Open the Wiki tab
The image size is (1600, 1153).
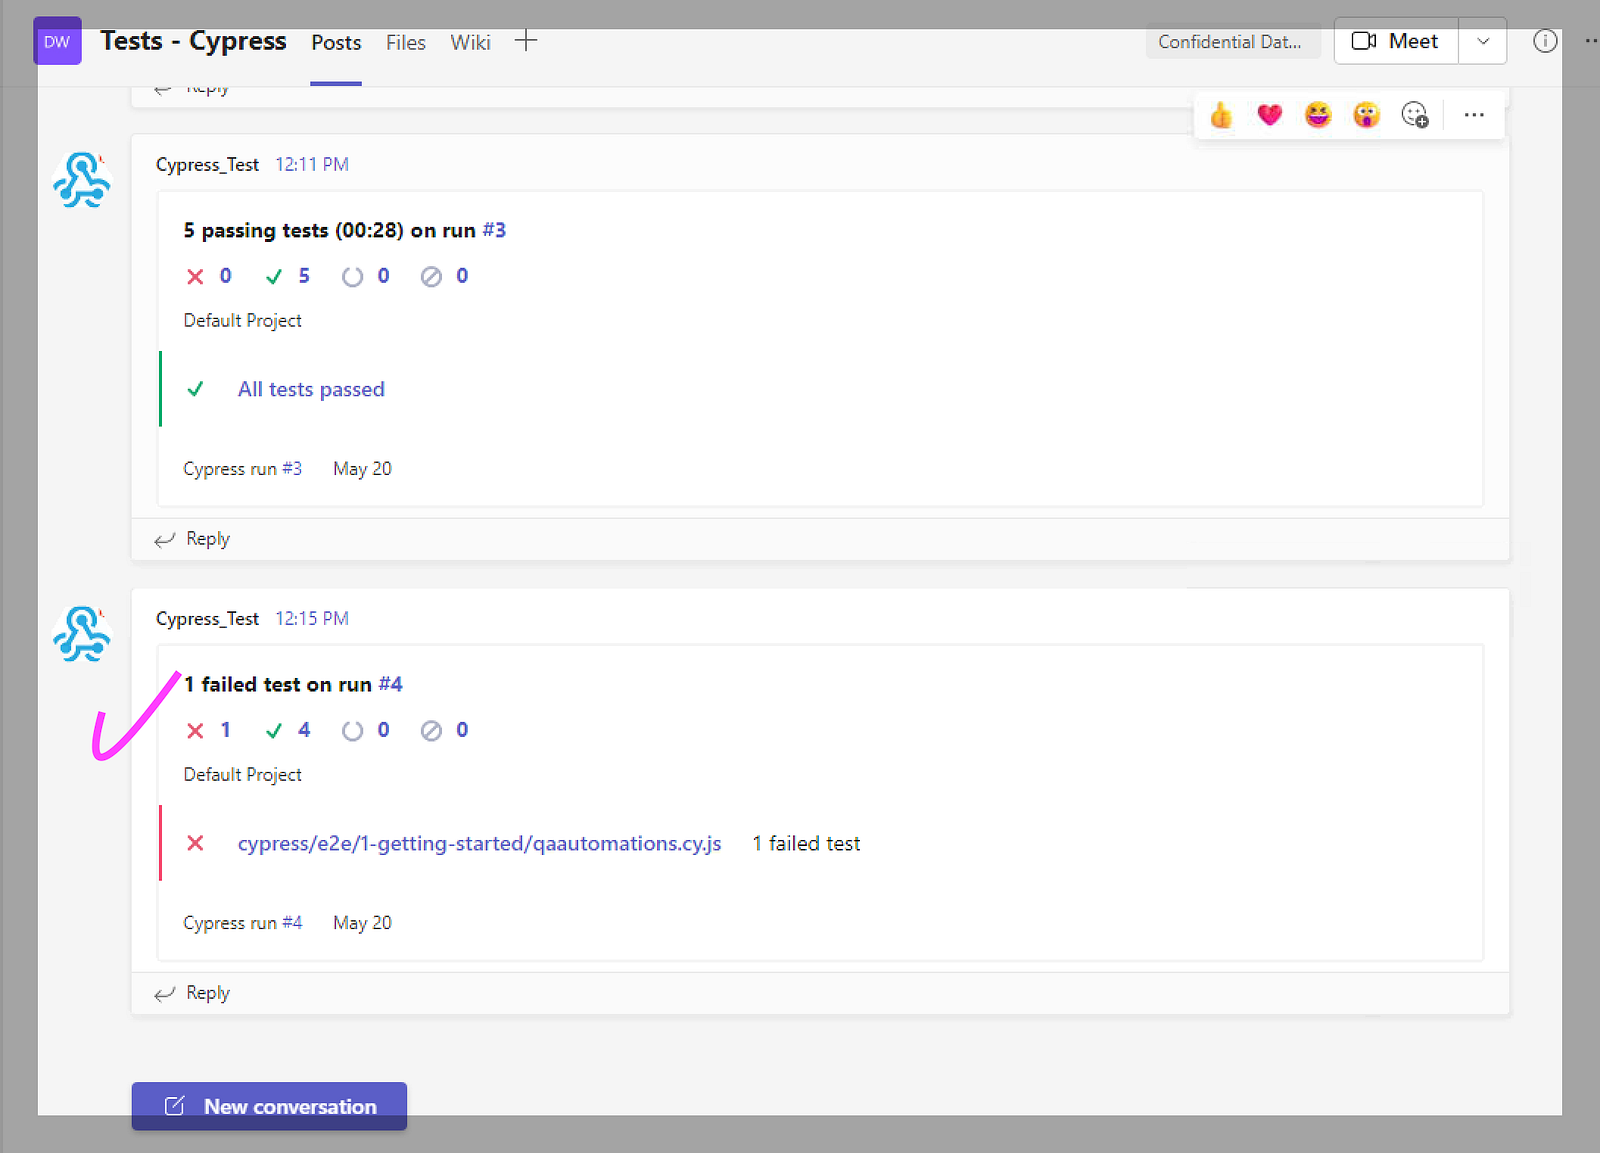point(470,42)
